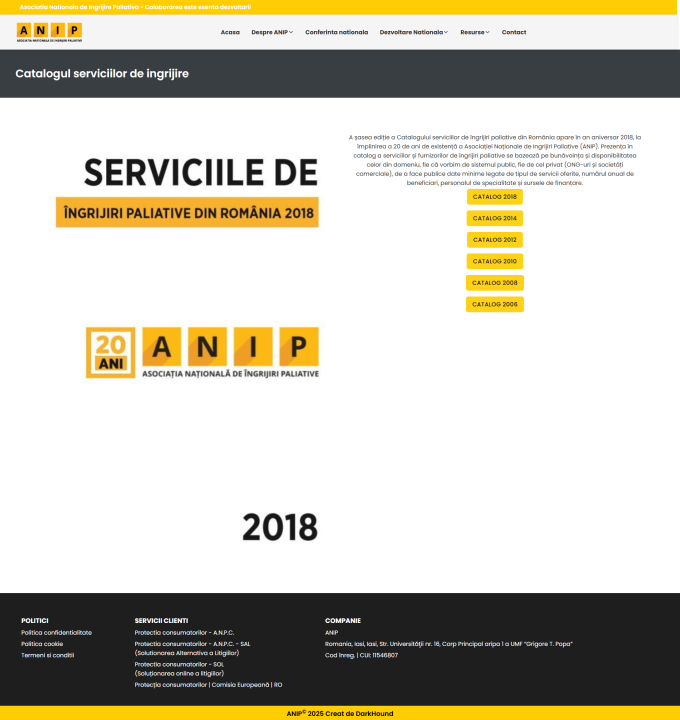Click 'Catalogul serviciilor de ingrijire' page title
The width and height of the screenshot is (680, 720).
click(x=102, y=73)
